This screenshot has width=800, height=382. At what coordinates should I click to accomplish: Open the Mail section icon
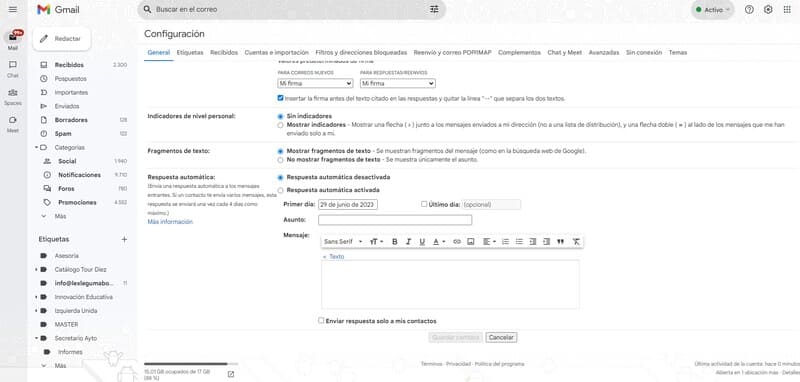[13, 37]
